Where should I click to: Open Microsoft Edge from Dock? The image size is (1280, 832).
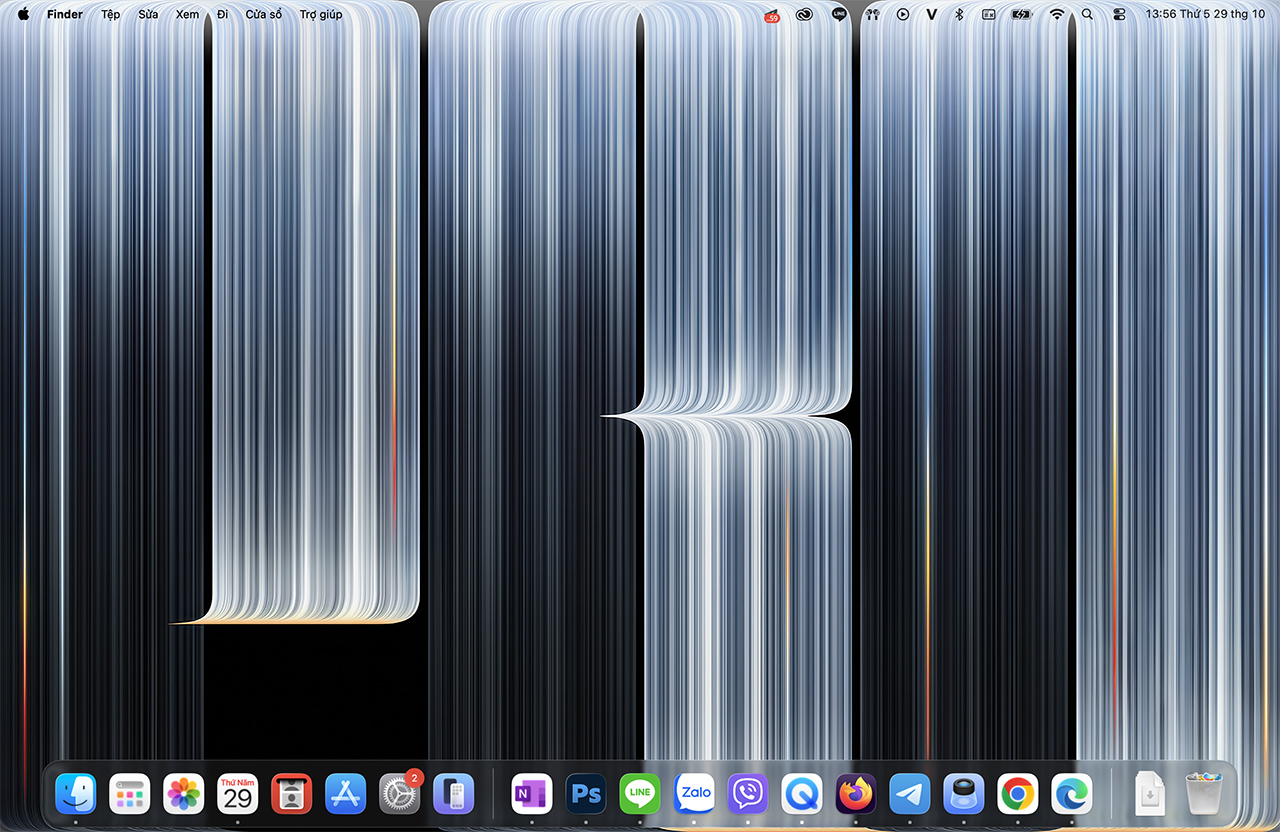pos(1072,794)
